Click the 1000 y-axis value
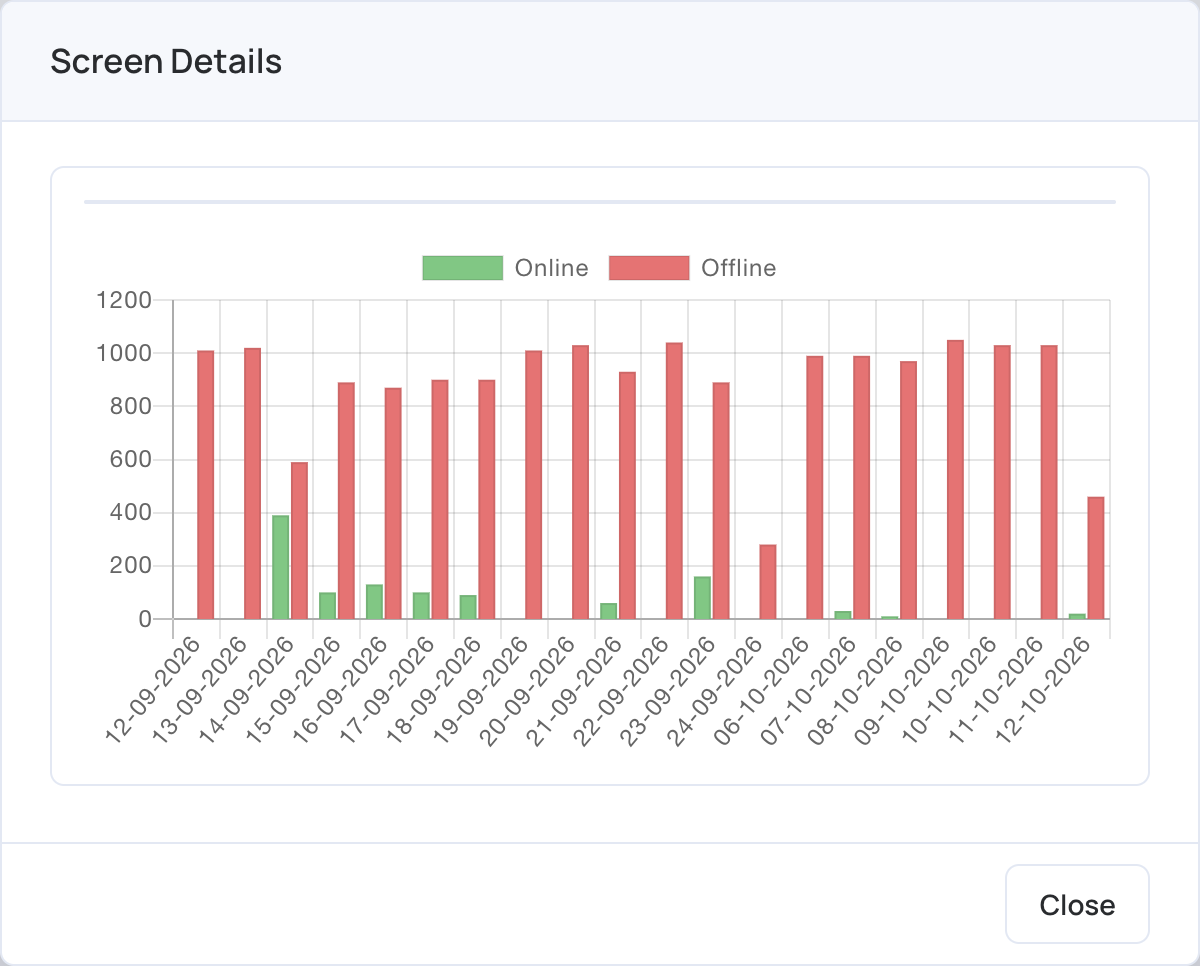Image resolution: width=1200 pixels, height=966 pixels. [x=124, y=353]
